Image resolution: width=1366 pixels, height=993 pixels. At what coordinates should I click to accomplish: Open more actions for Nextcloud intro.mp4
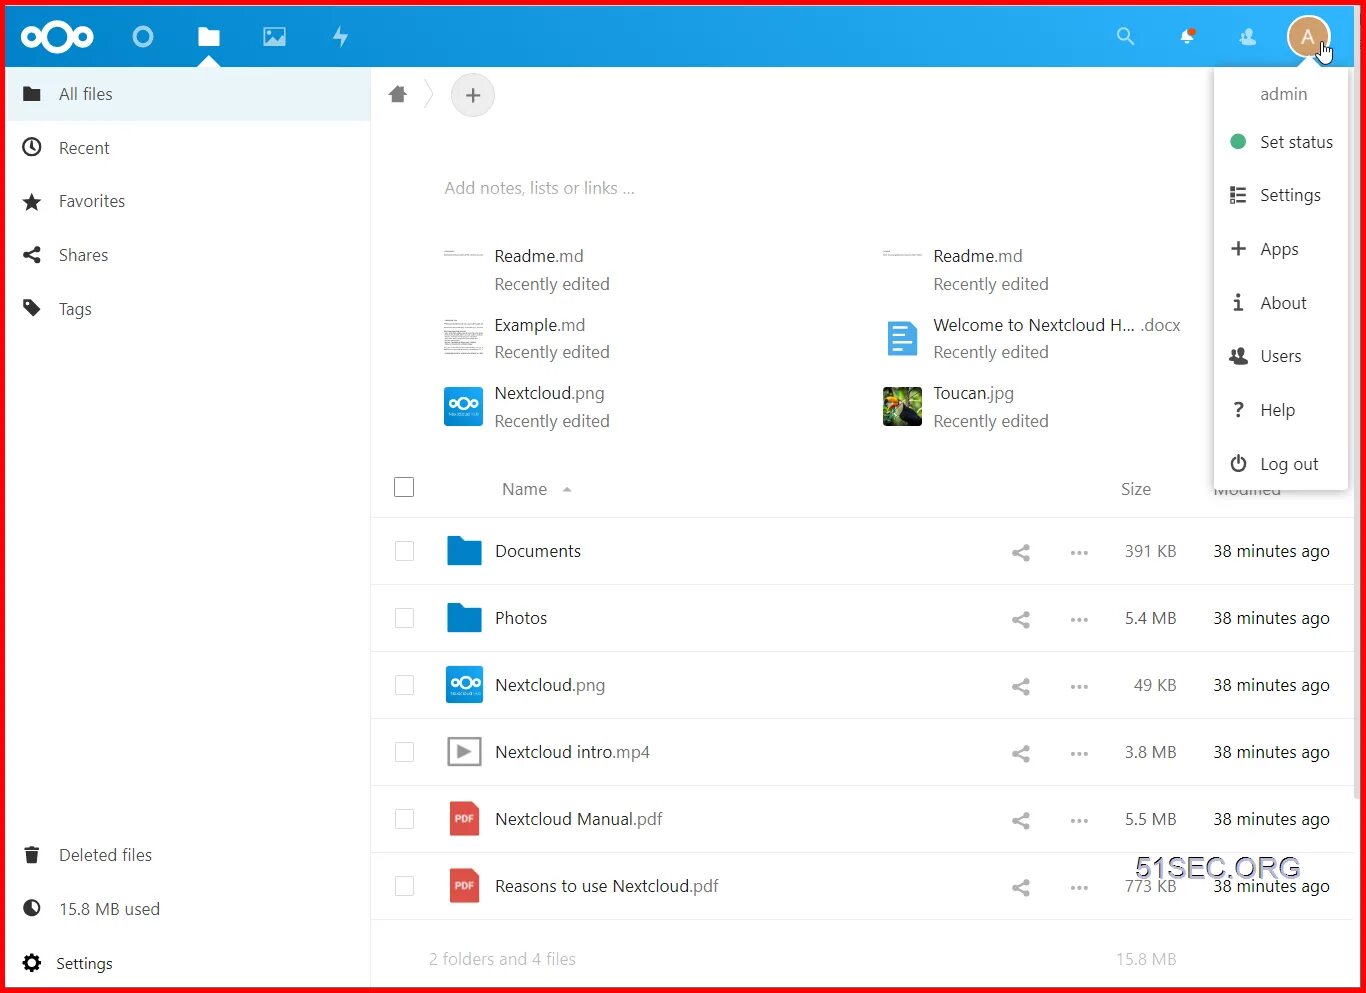click(1079, 753)
